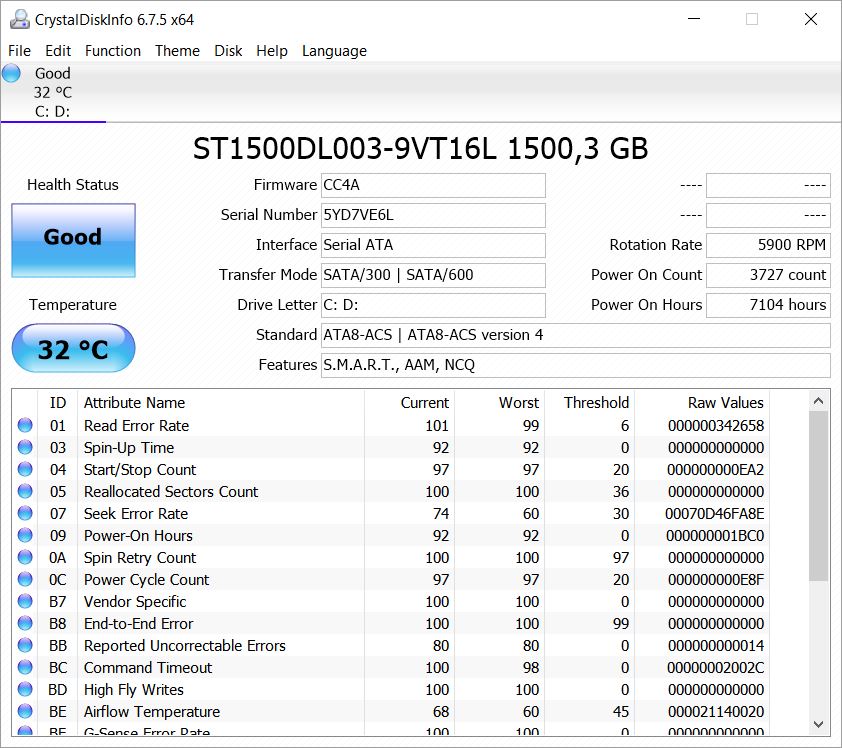This screenshot has width=842, height=748.
Task: Click the status orb for Spin-Up Time
Action: coord(25,447)
